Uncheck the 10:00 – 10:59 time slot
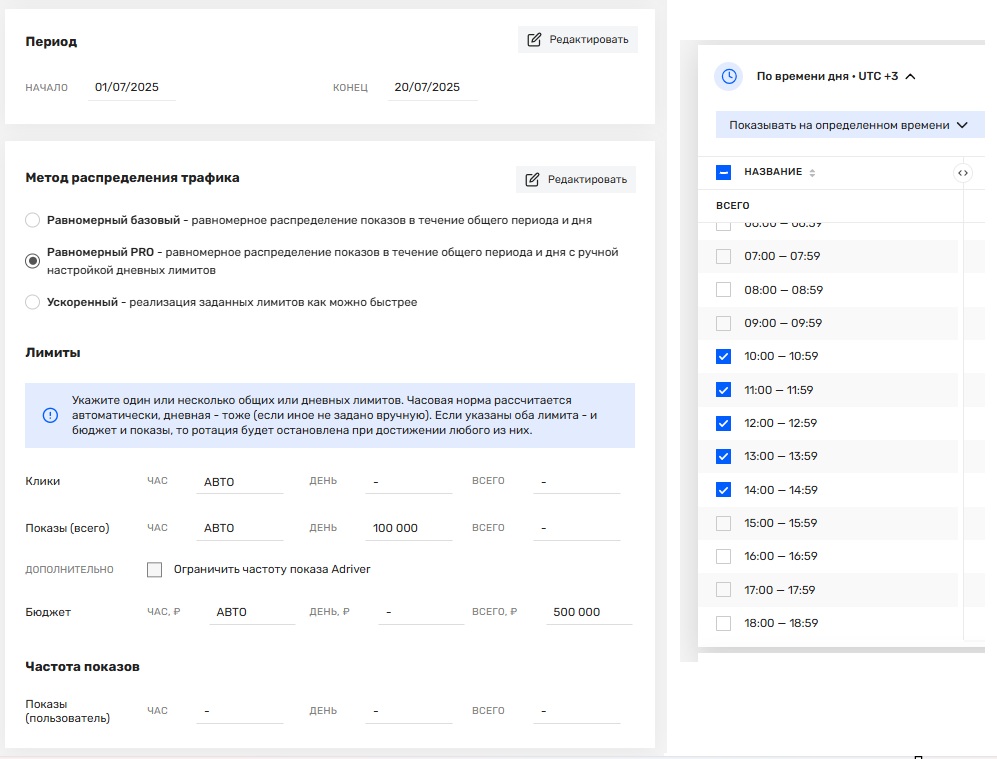The width and height of the screenshot is (997, 759). 723,357
